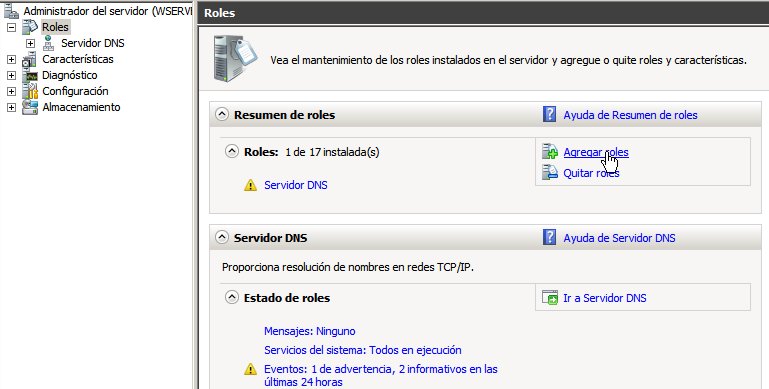Viewport: 769px width, 389px height.
Task: Click the Agregar roles green plus icon
Action: pyautogui.click(x=550, y=152)
